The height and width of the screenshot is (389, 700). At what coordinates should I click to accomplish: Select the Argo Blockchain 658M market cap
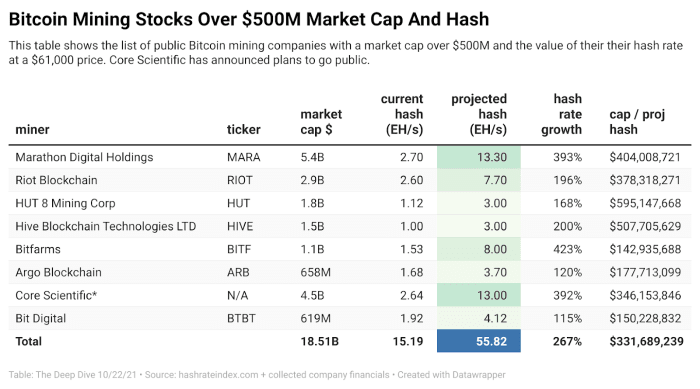[x=316, y=272]
